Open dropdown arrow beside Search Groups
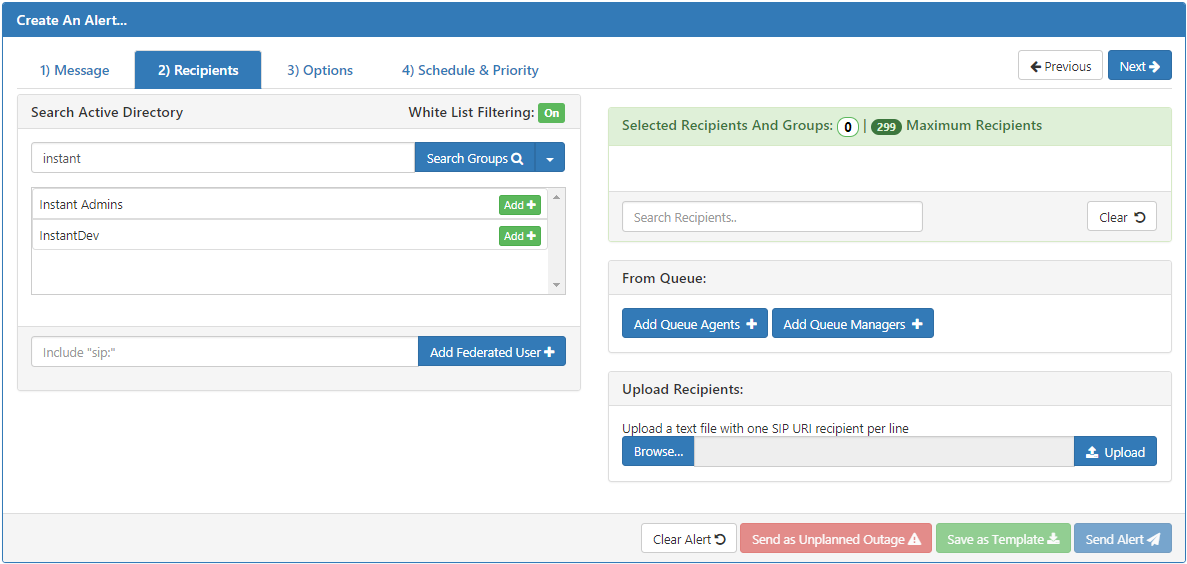The height and width of the screenshot is (564, 1187). (x=550, y=158)
